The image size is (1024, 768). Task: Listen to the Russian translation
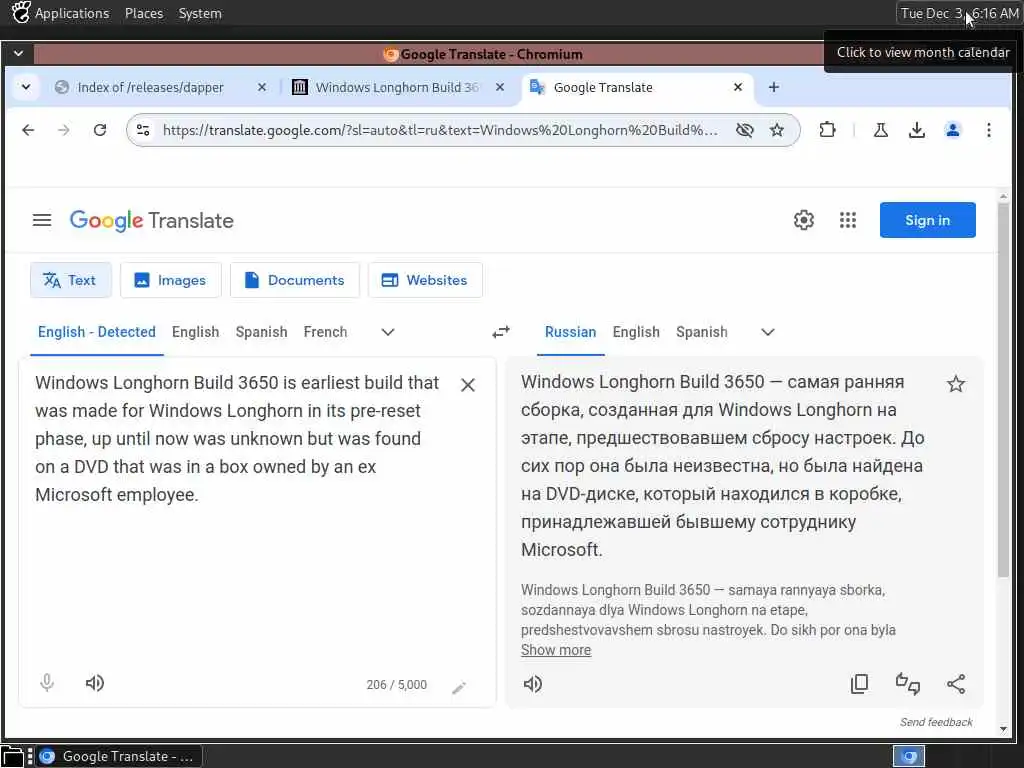tap(533, 684)
